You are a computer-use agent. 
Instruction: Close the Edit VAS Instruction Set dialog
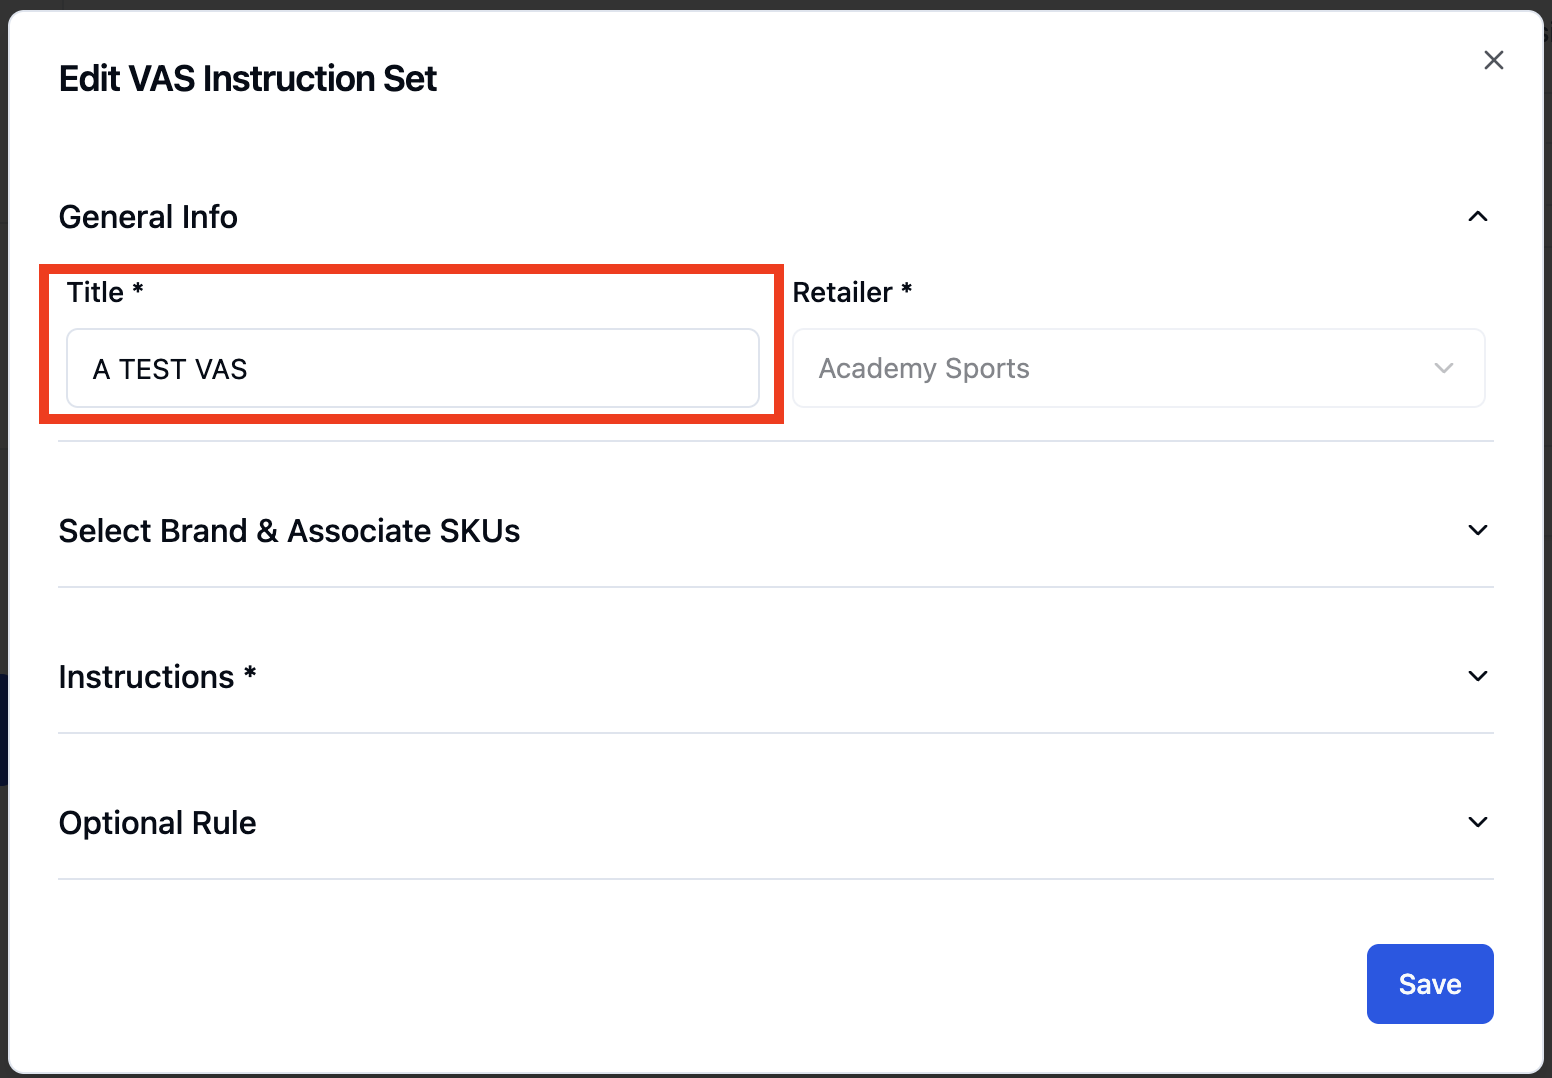[x=1493, y=60]
